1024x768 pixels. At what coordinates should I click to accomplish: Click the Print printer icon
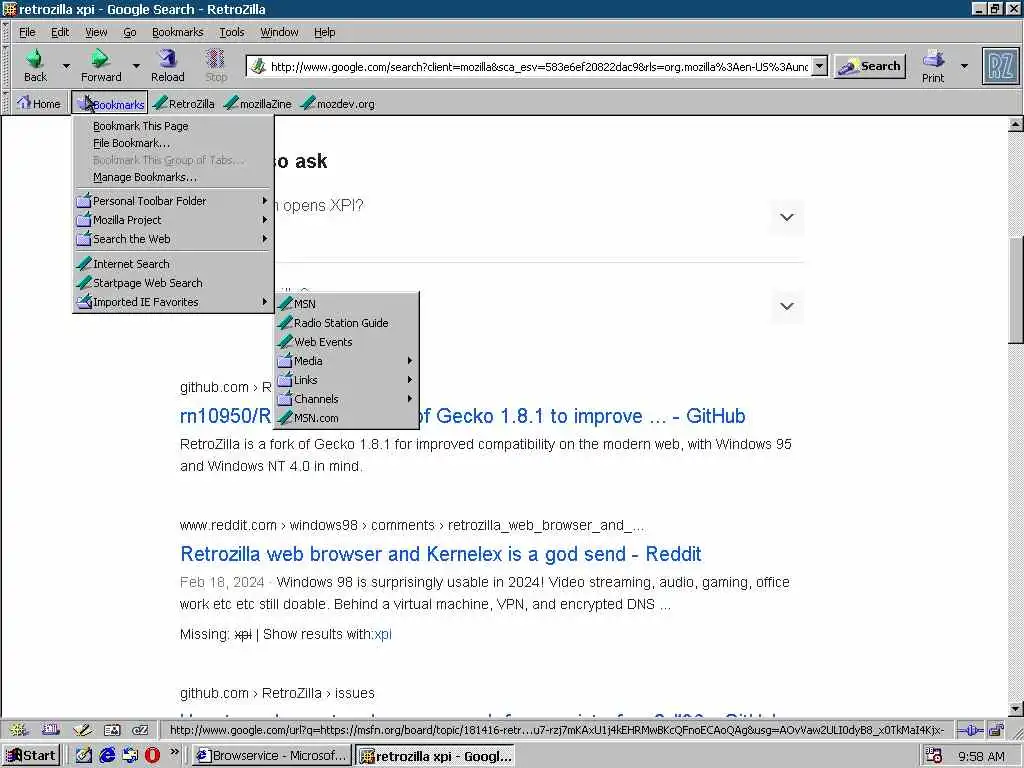[x=933, y=65]
